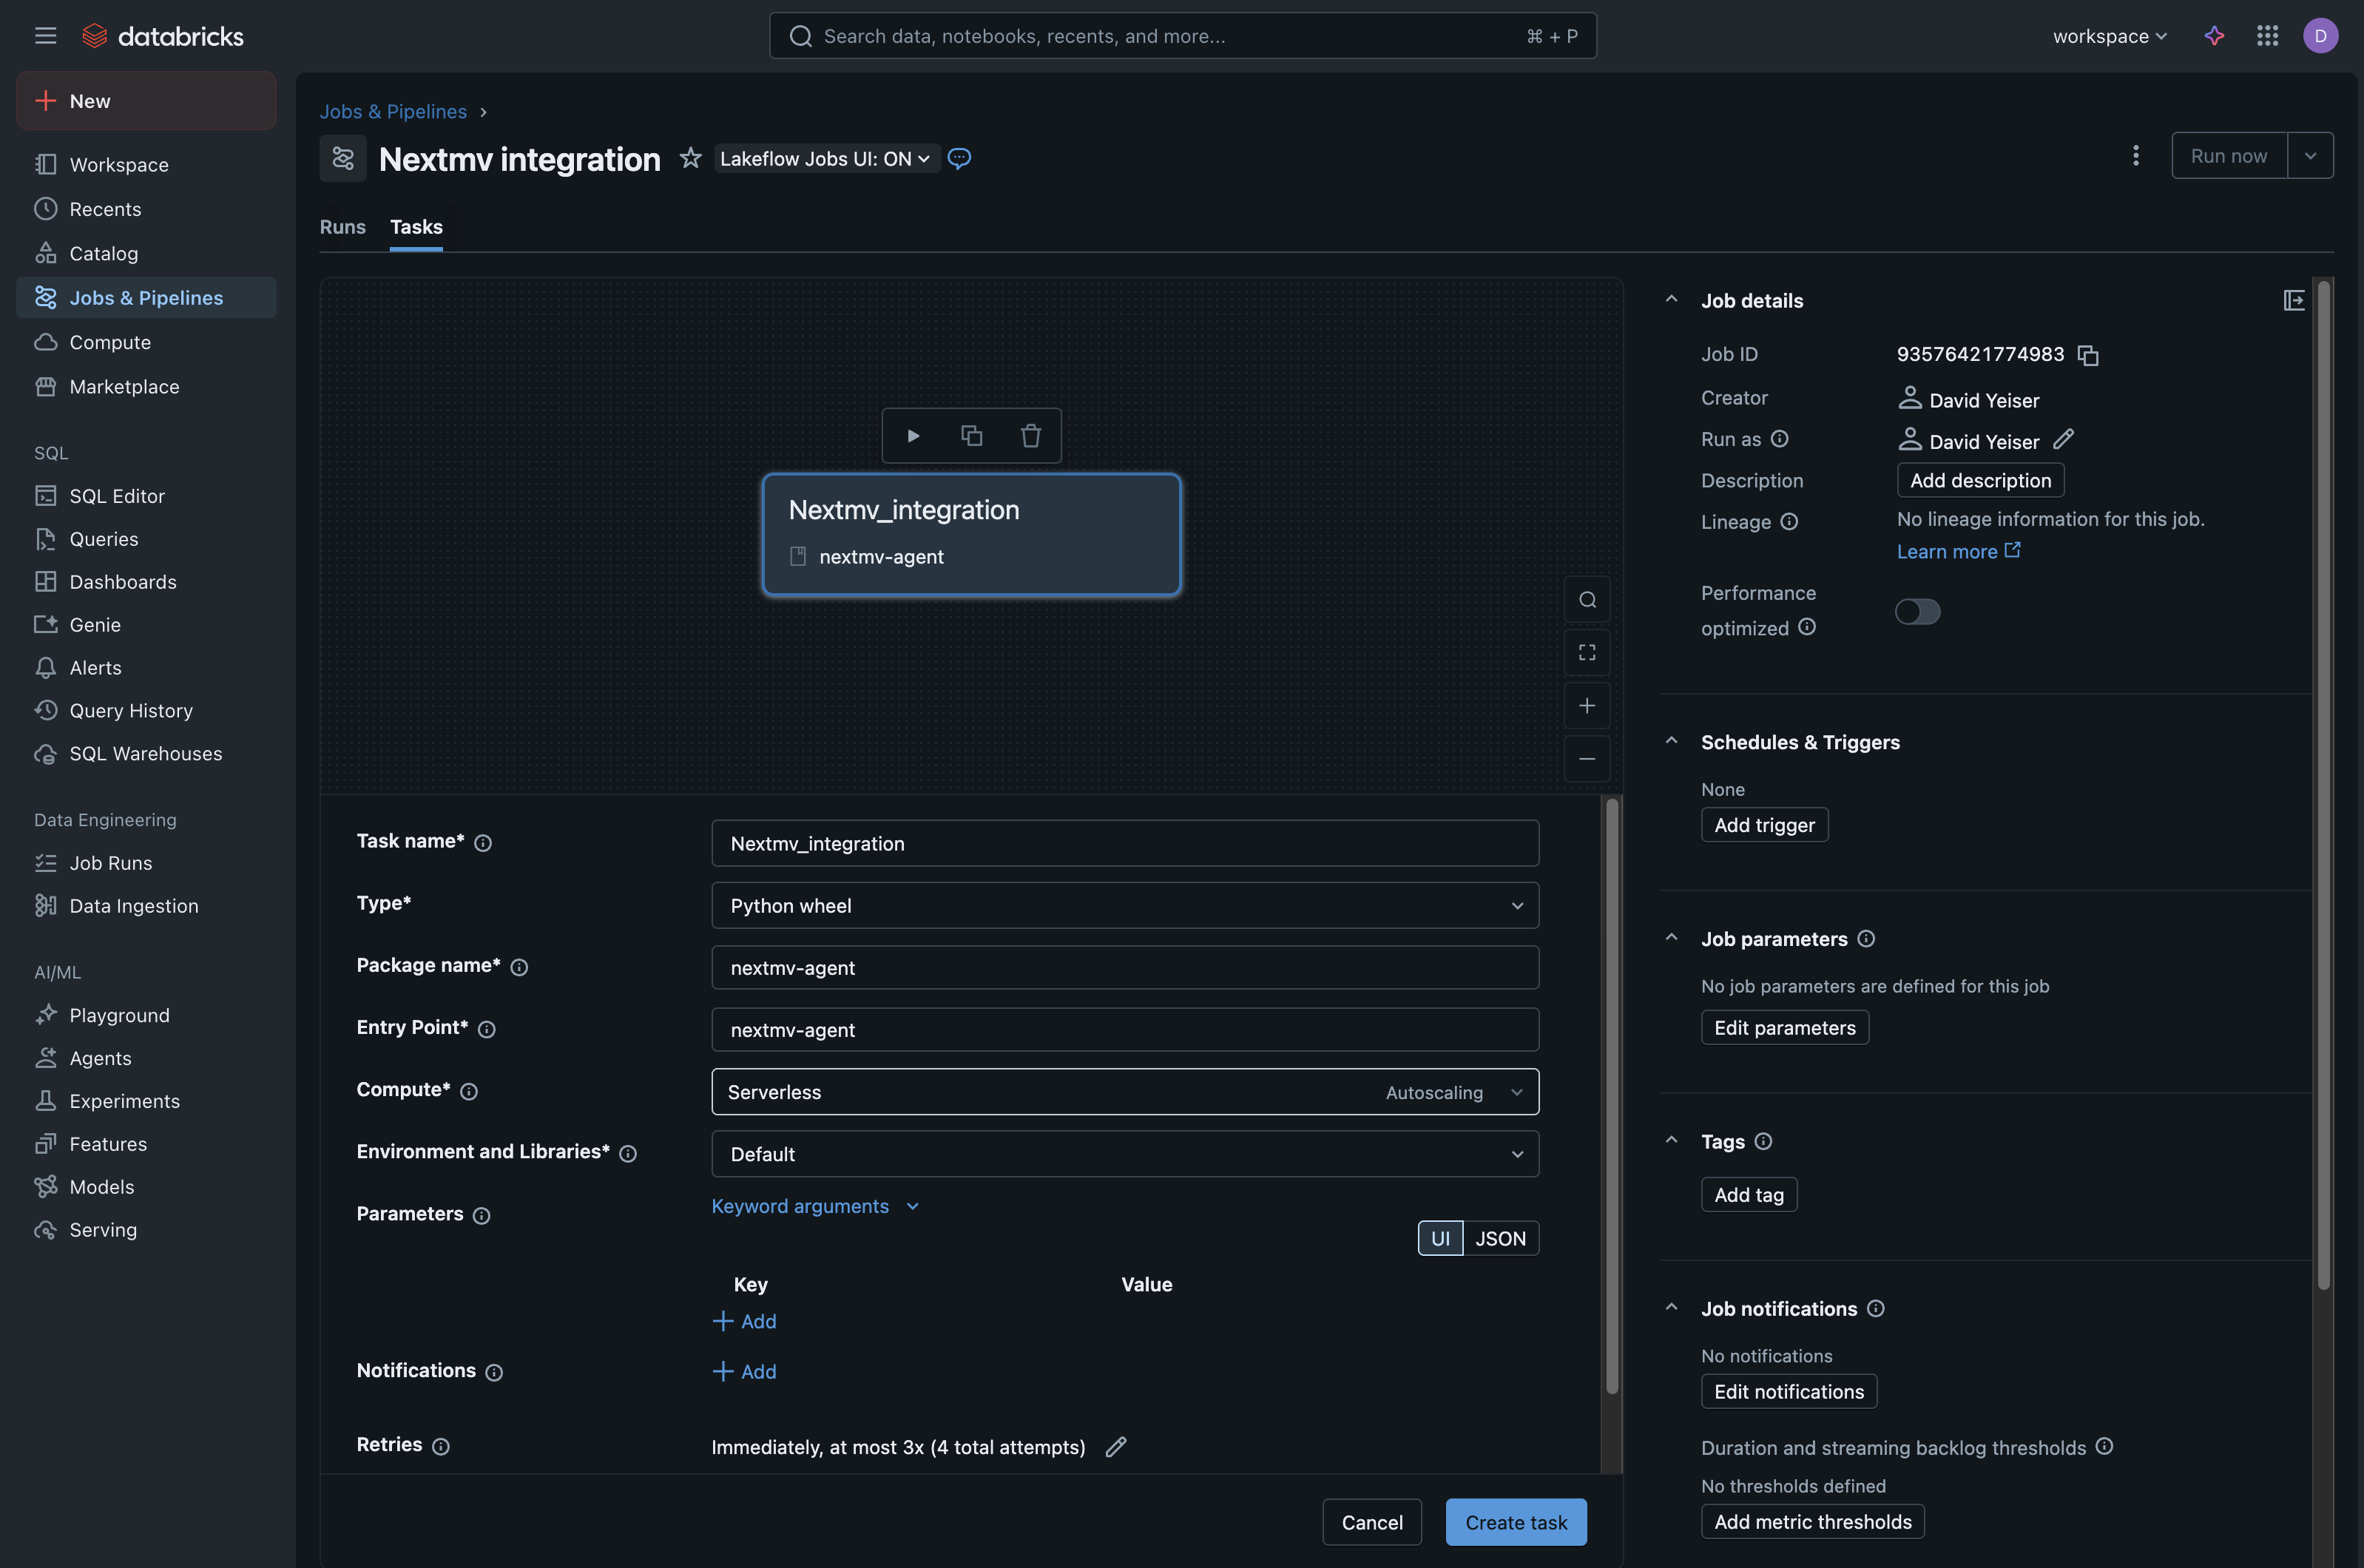The width and height of the screenshot is (2364, 1568).
Task: Clone the task via the duplicate icon
Action: click(x=971, y=435)
